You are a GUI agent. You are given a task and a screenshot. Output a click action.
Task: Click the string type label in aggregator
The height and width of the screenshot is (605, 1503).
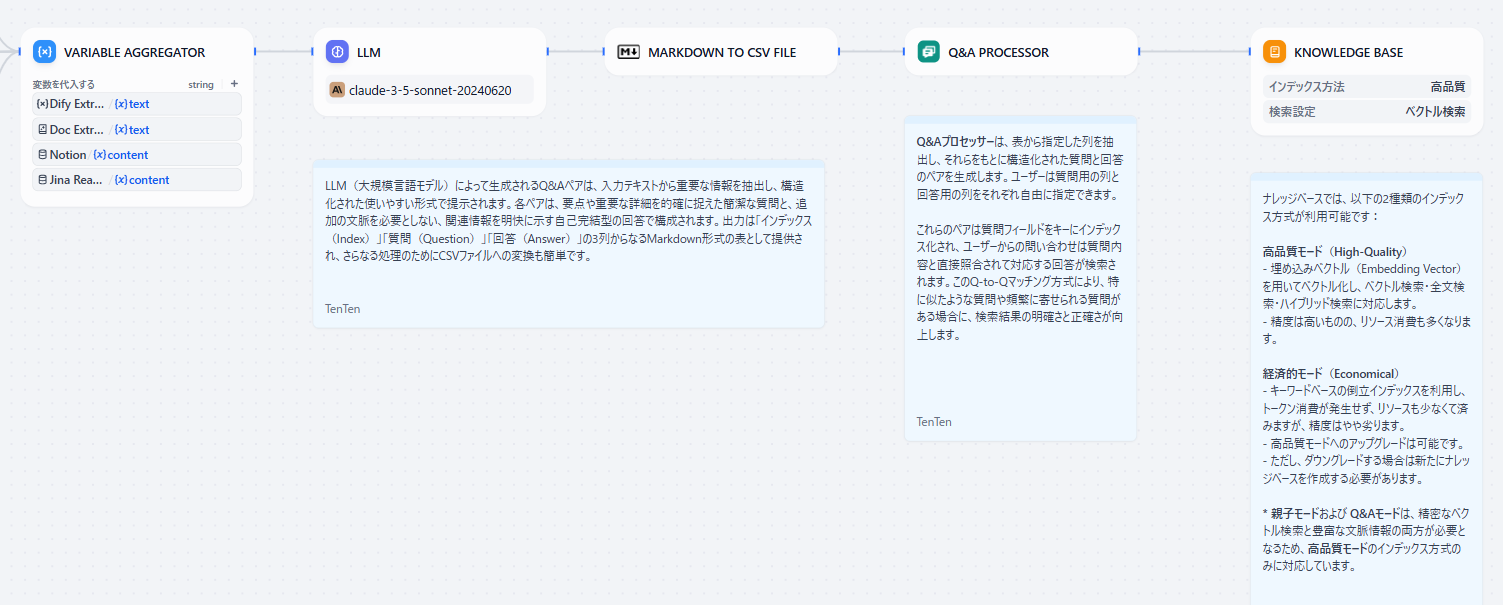pos(201,85)
